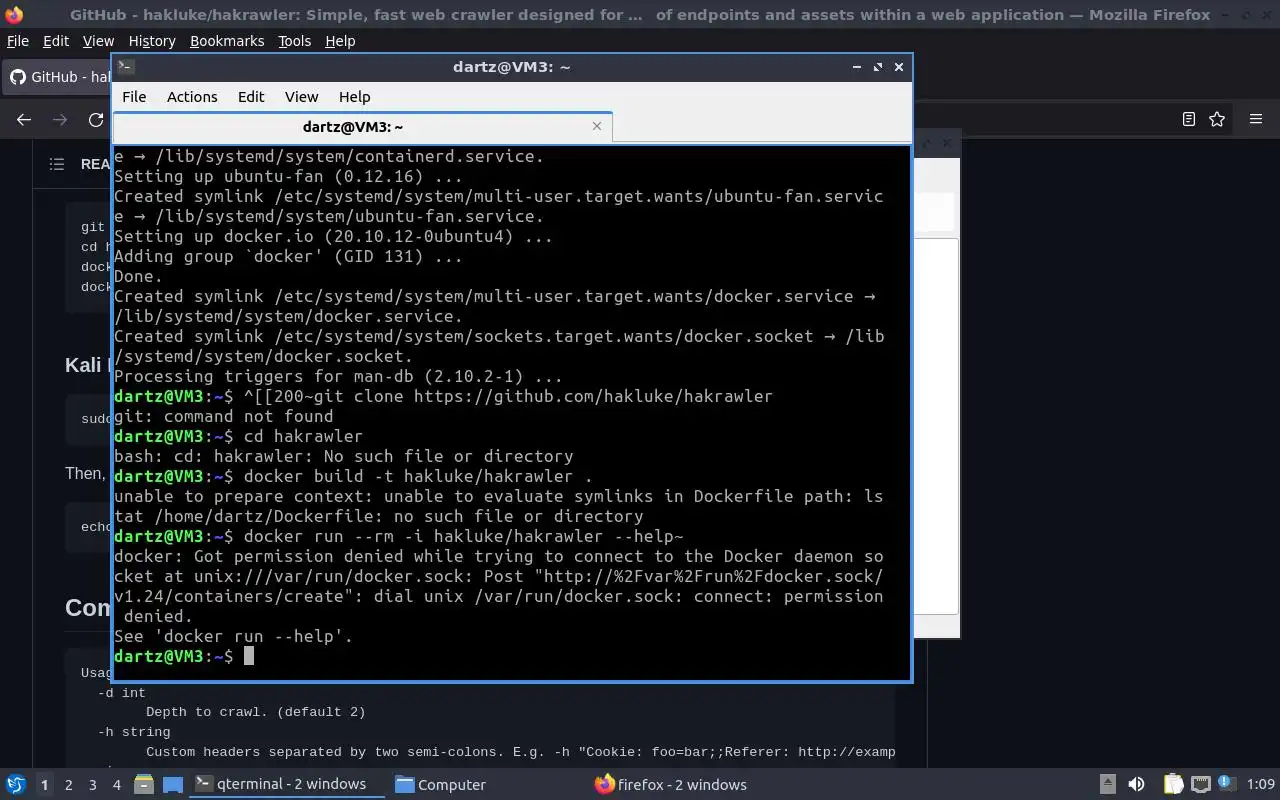The height and width of the screenshot is (800, 1280).
Task: Open the terminal's File menu
Action: point(134,97)
